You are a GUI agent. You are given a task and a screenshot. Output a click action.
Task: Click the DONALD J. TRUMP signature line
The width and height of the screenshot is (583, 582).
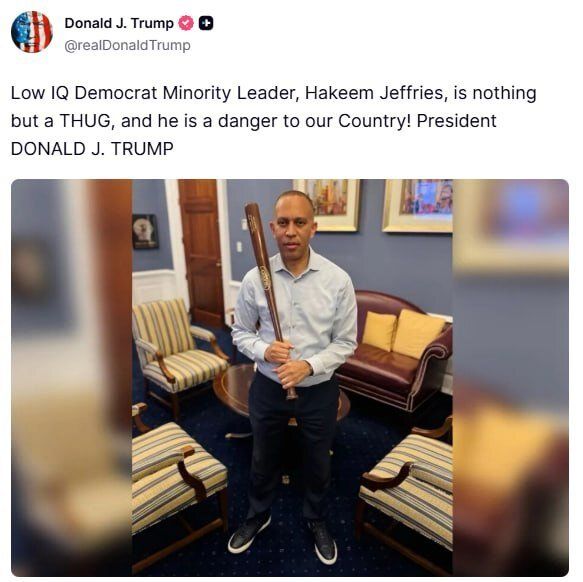(92, 149)
